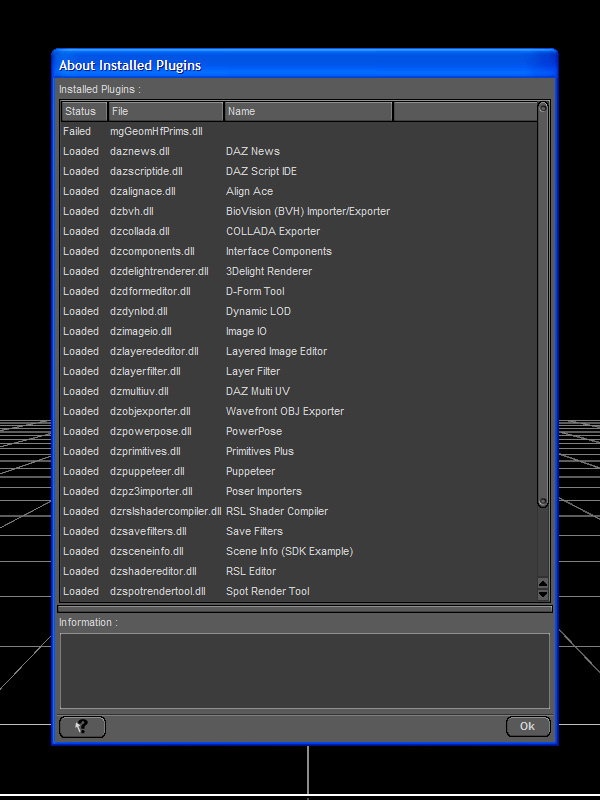Select the Layer Filter row
This screenshot has height=800, width=600.
coord(299,371)
